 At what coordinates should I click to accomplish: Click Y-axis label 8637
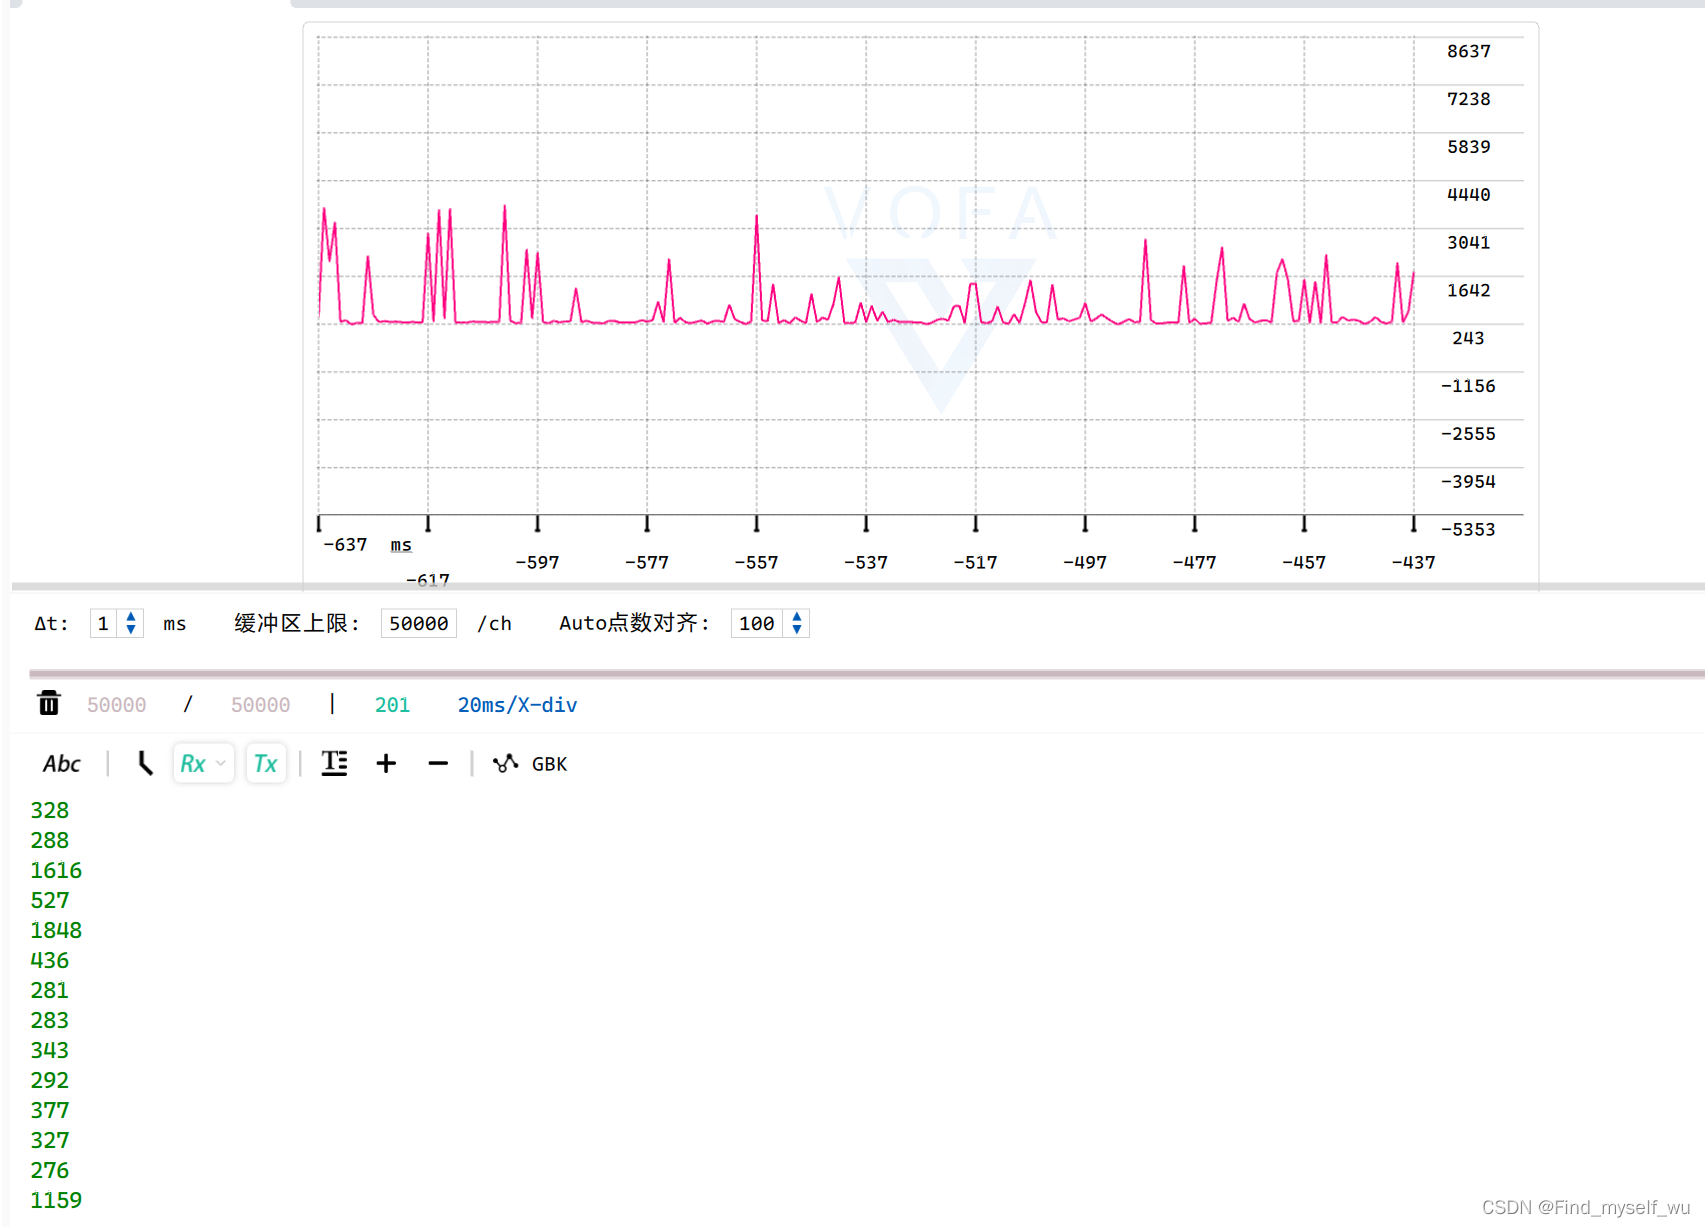point(1468,51)
